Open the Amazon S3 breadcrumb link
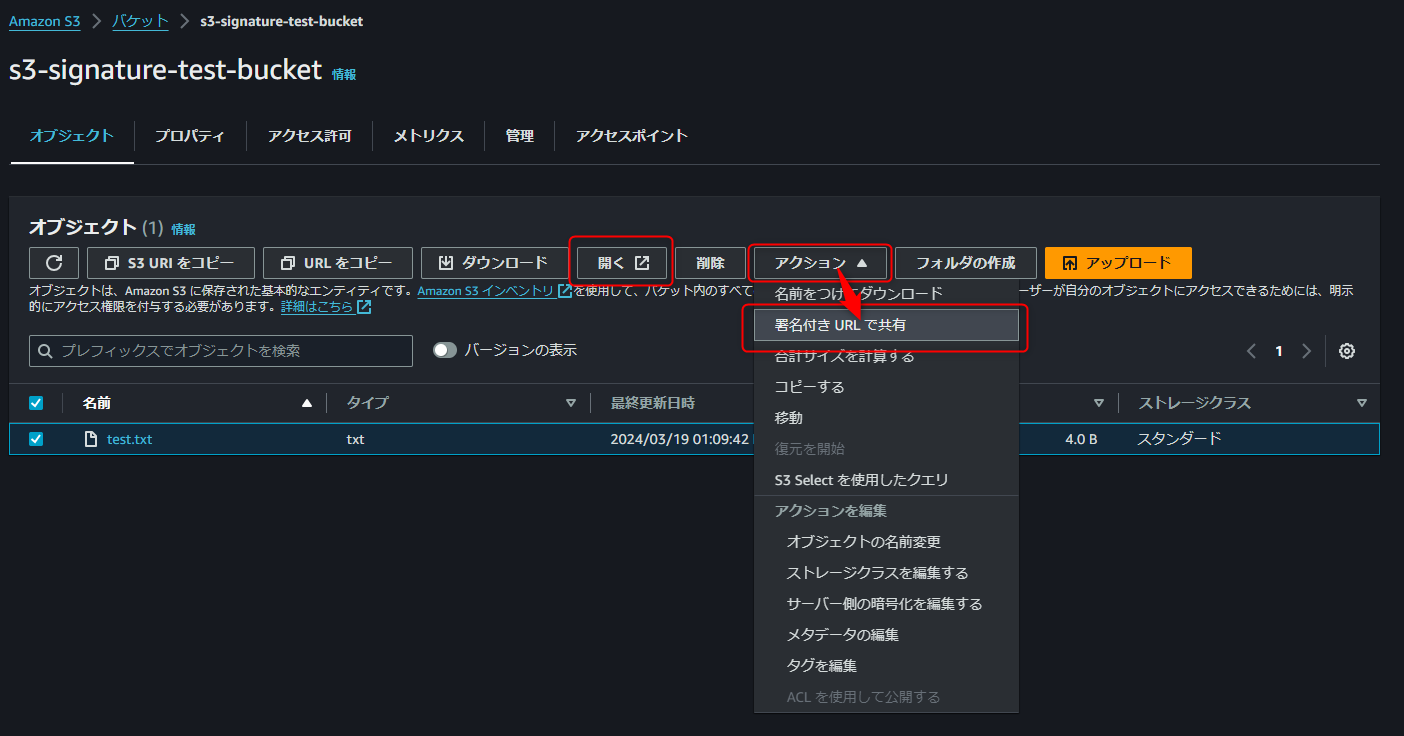 (45, 21)
